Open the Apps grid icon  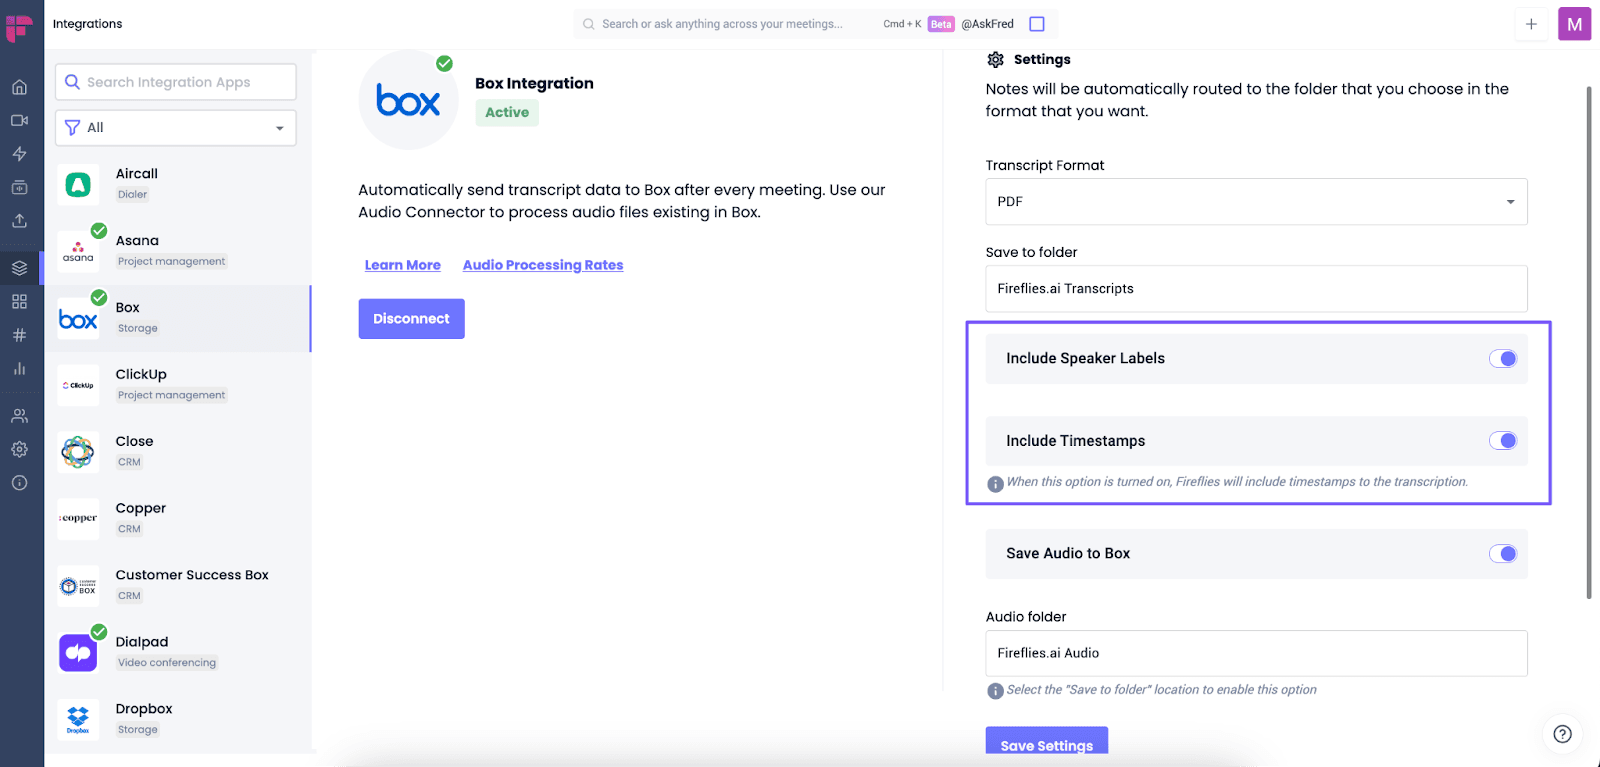click(19, 301)
